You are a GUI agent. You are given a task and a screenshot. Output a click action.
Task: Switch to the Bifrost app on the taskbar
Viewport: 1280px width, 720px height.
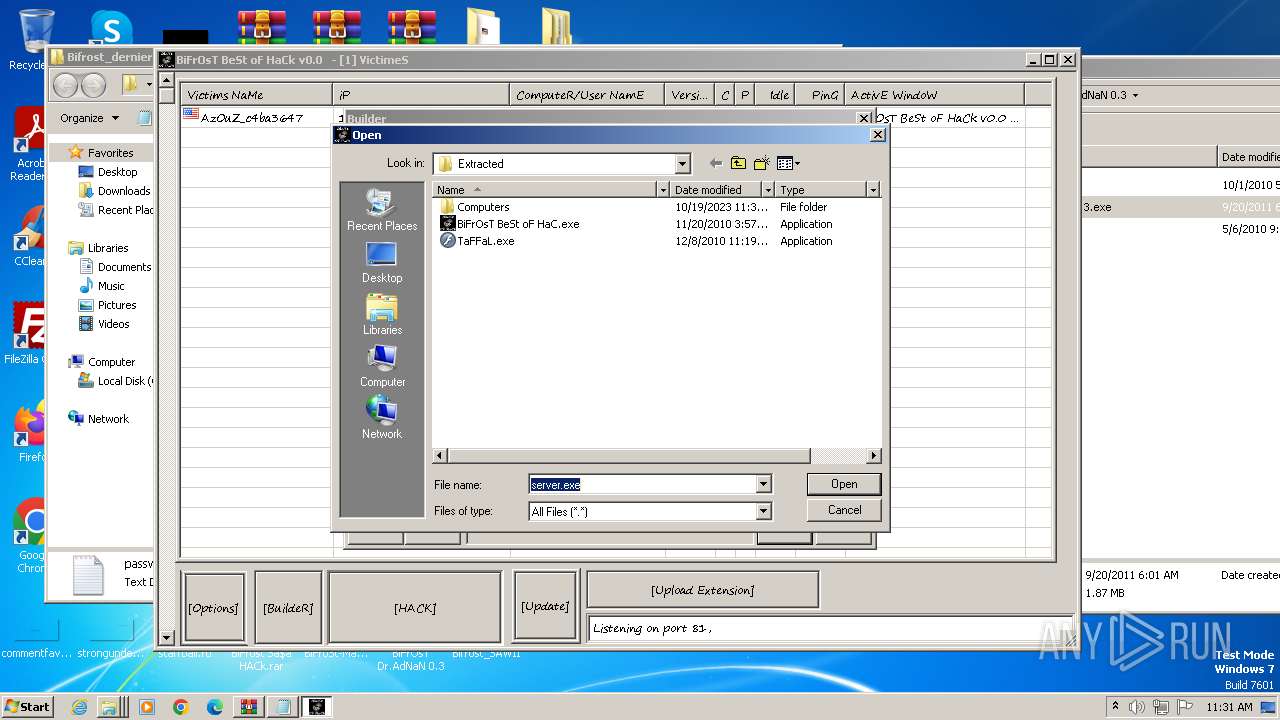click(316, 707)
